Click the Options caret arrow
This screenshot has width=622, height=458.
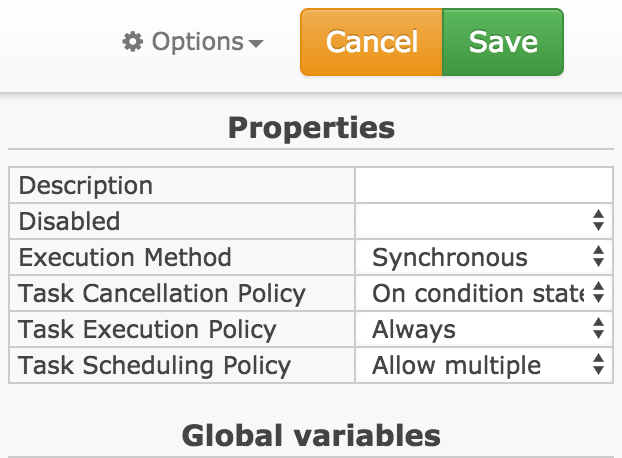tap(256, 43)
